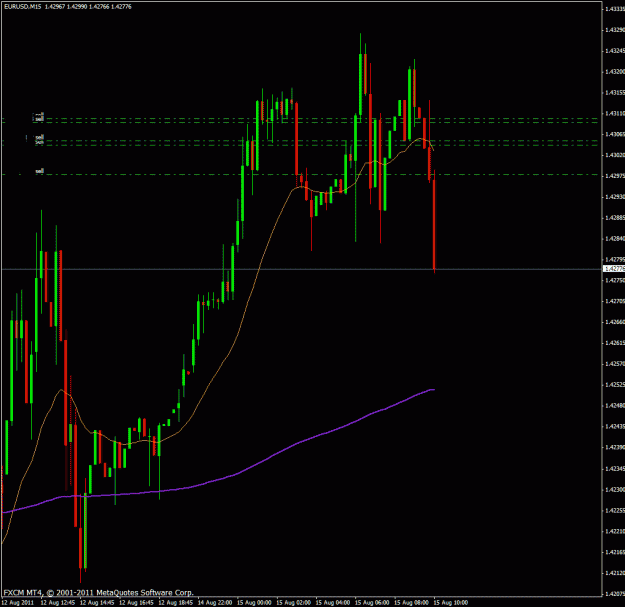
Task: Select the lowest sell order label near 1.42975
Action: pos(39,171)
